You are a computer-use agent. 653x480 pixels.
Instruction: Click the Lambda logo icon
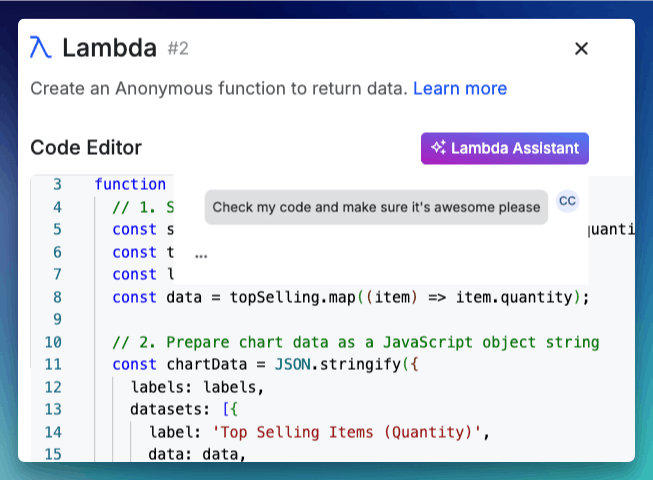(41, 47)
